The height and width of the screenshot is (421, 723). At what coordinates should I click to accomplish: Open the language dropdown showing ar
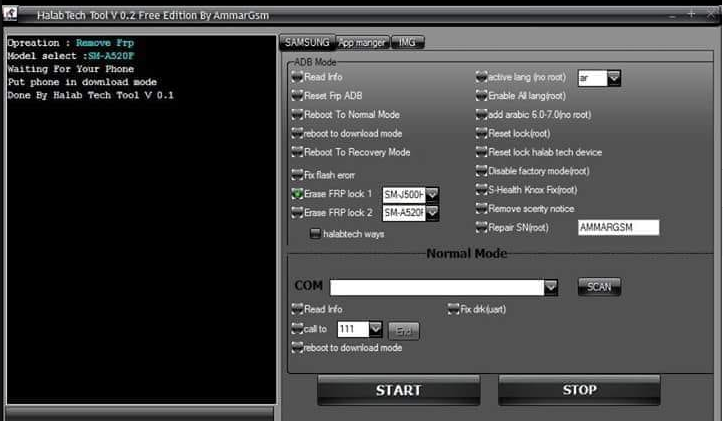(x=614, y=78)
